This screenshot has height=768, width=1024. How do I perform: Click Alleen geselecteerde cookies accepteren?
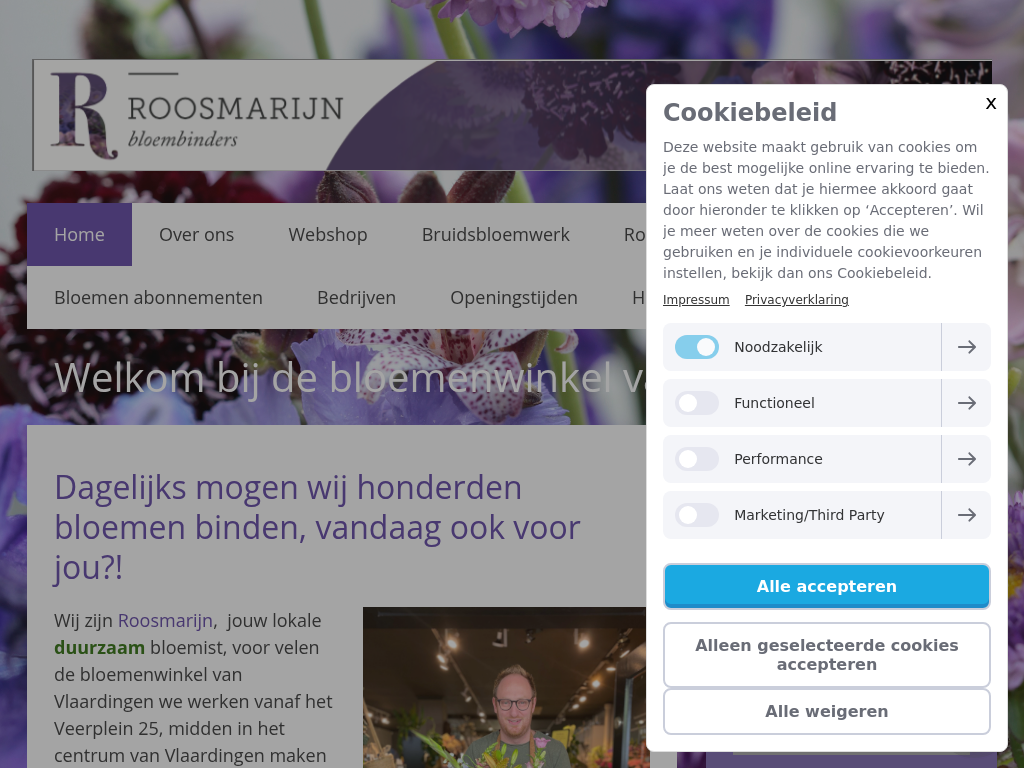(x=827, y=654)
